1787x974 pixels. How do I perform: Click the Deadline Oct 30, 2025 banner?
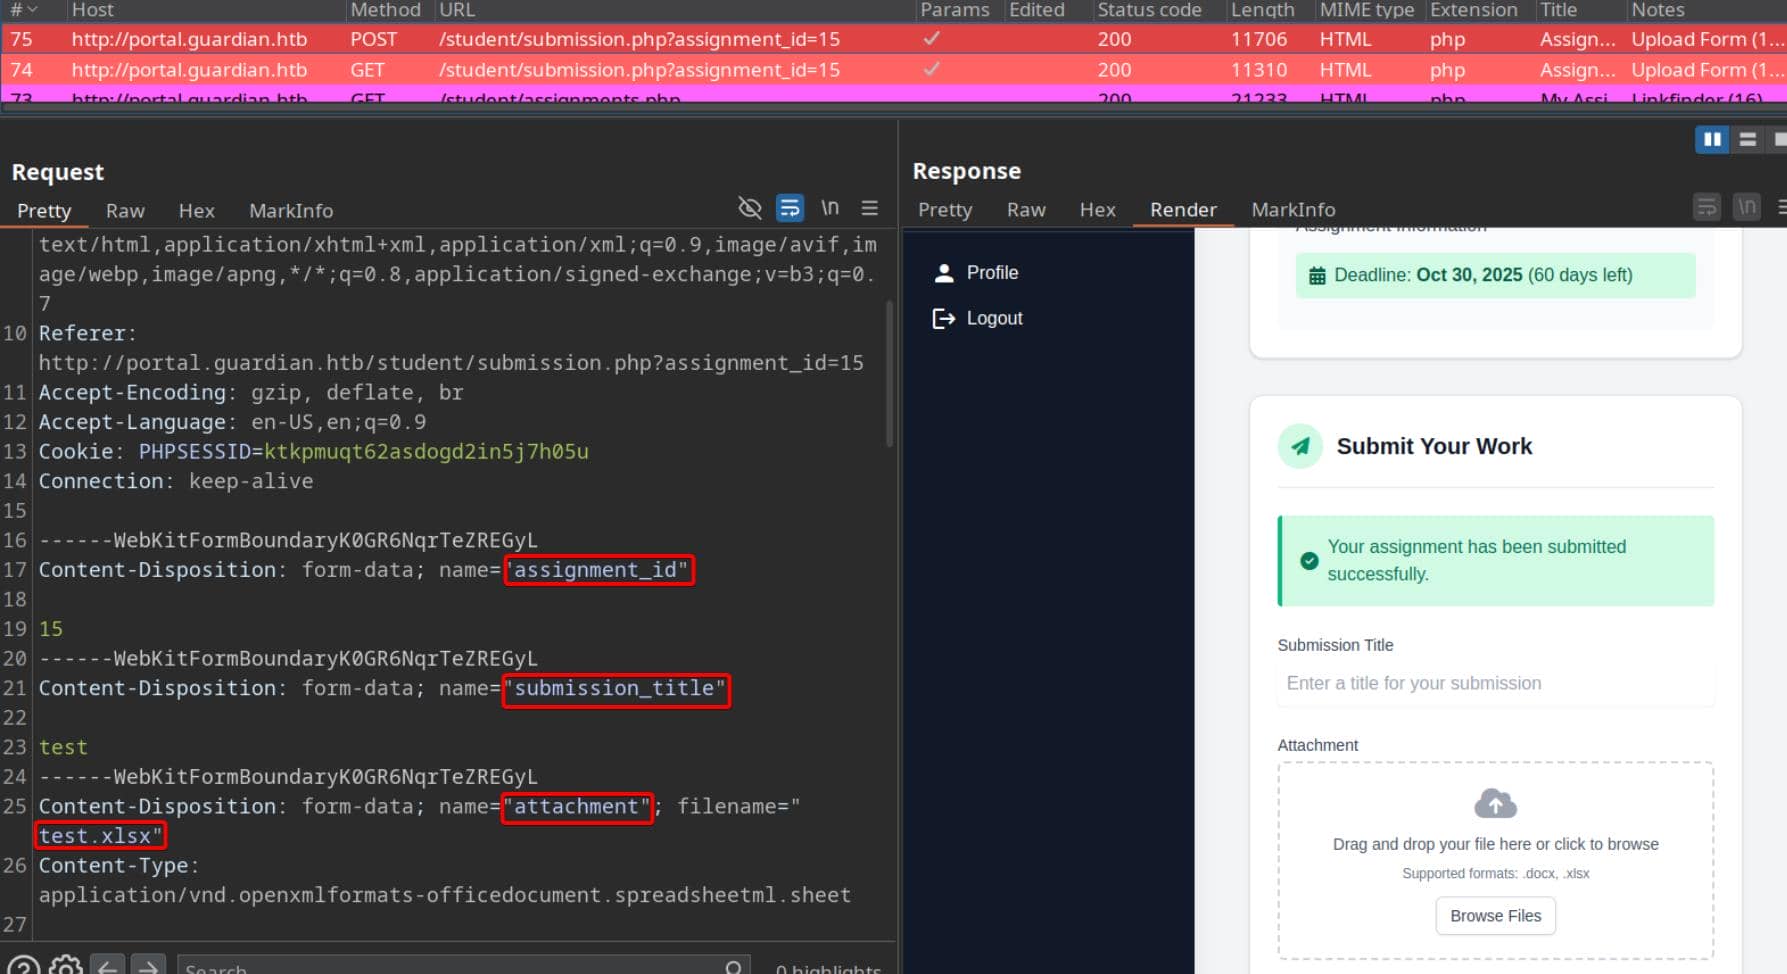1495,275
